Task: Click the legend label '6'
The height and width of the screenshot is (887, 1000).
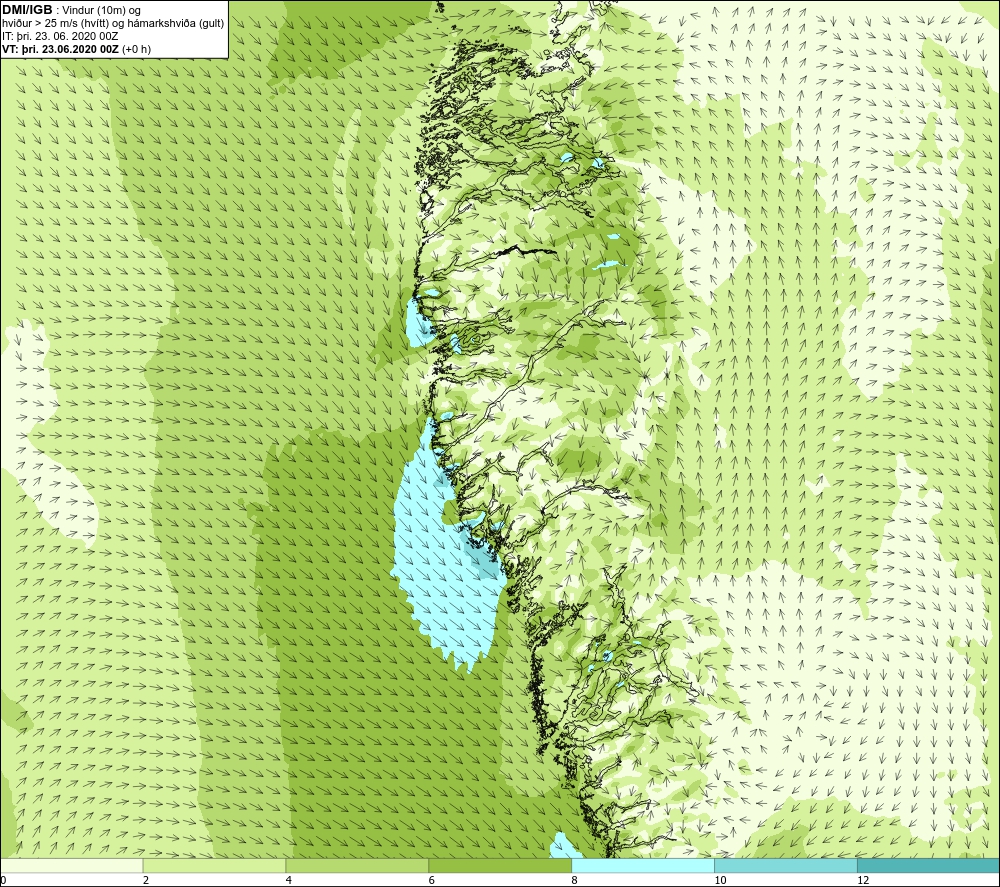Action: 431,880
